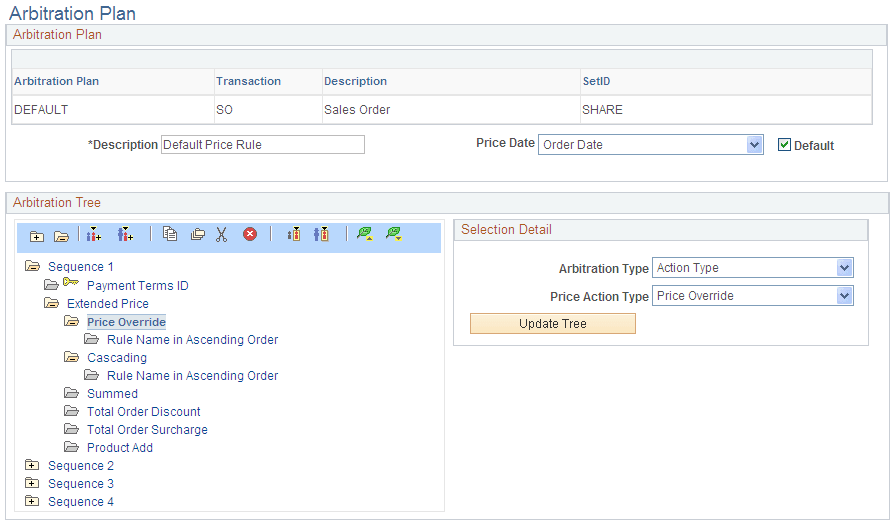Collapse Sequence 1 using its open folder icon
The width and height of the screenshot is (895, 525).
tap(33, 266)
